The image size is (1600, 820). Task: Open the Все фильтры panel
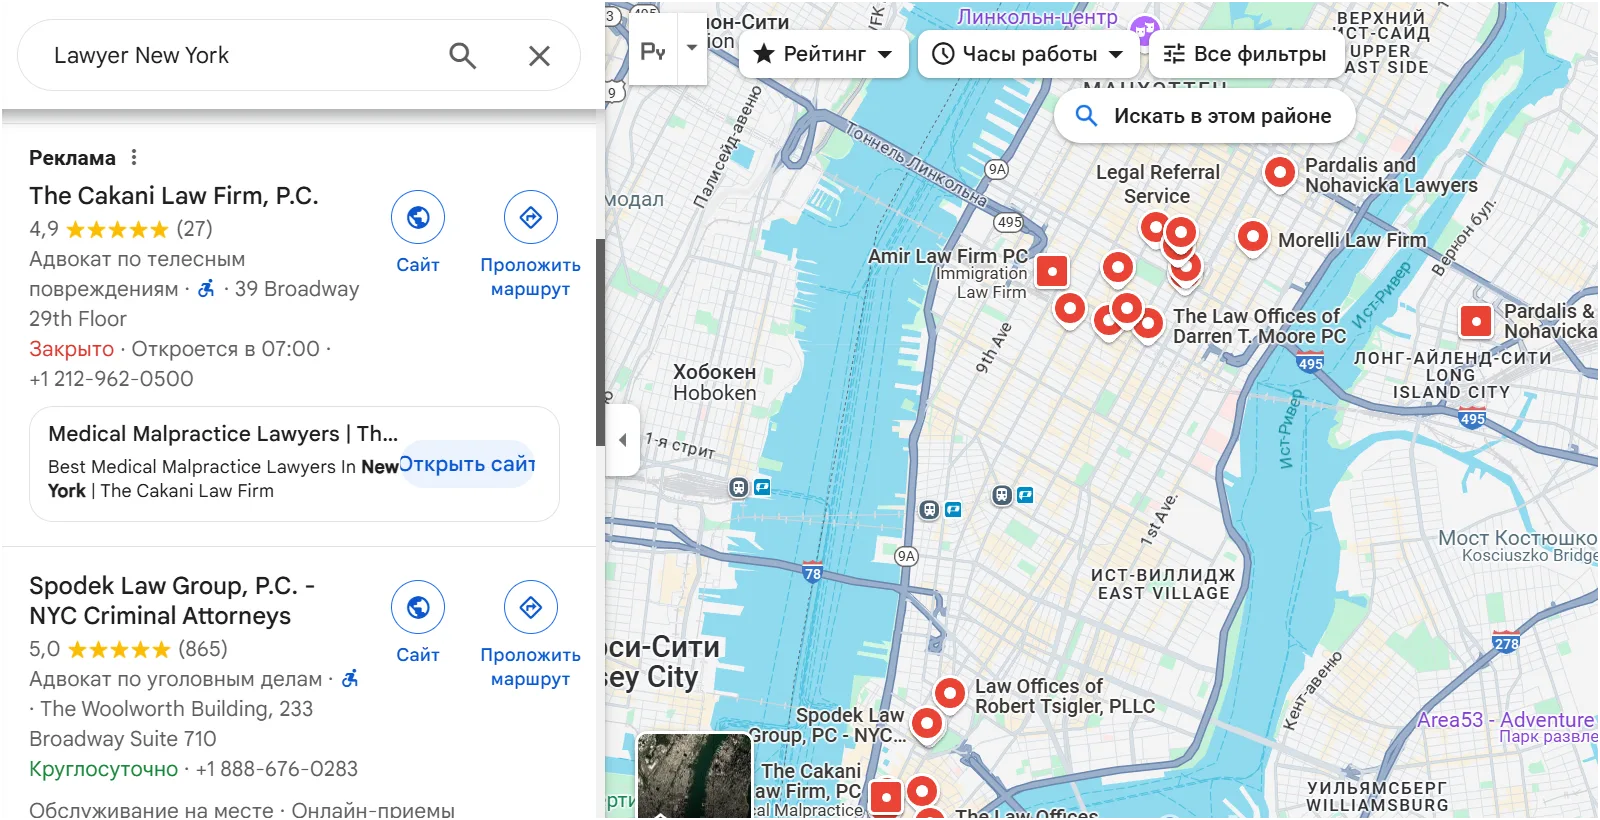click(1245, 54)
